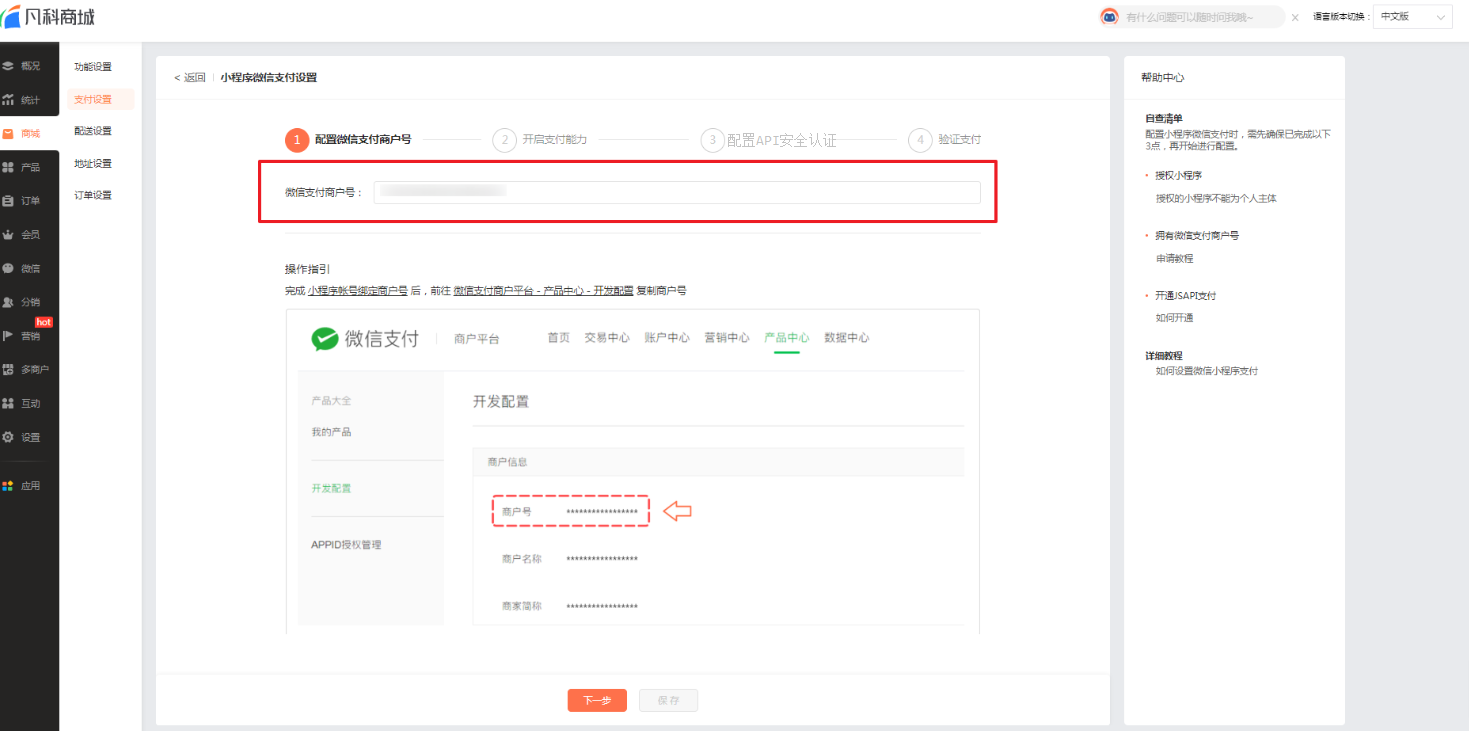Open 地址设置 in the submenu
Image resolution: width=1469 pixels, height=731 pixels.
(93, 163)
